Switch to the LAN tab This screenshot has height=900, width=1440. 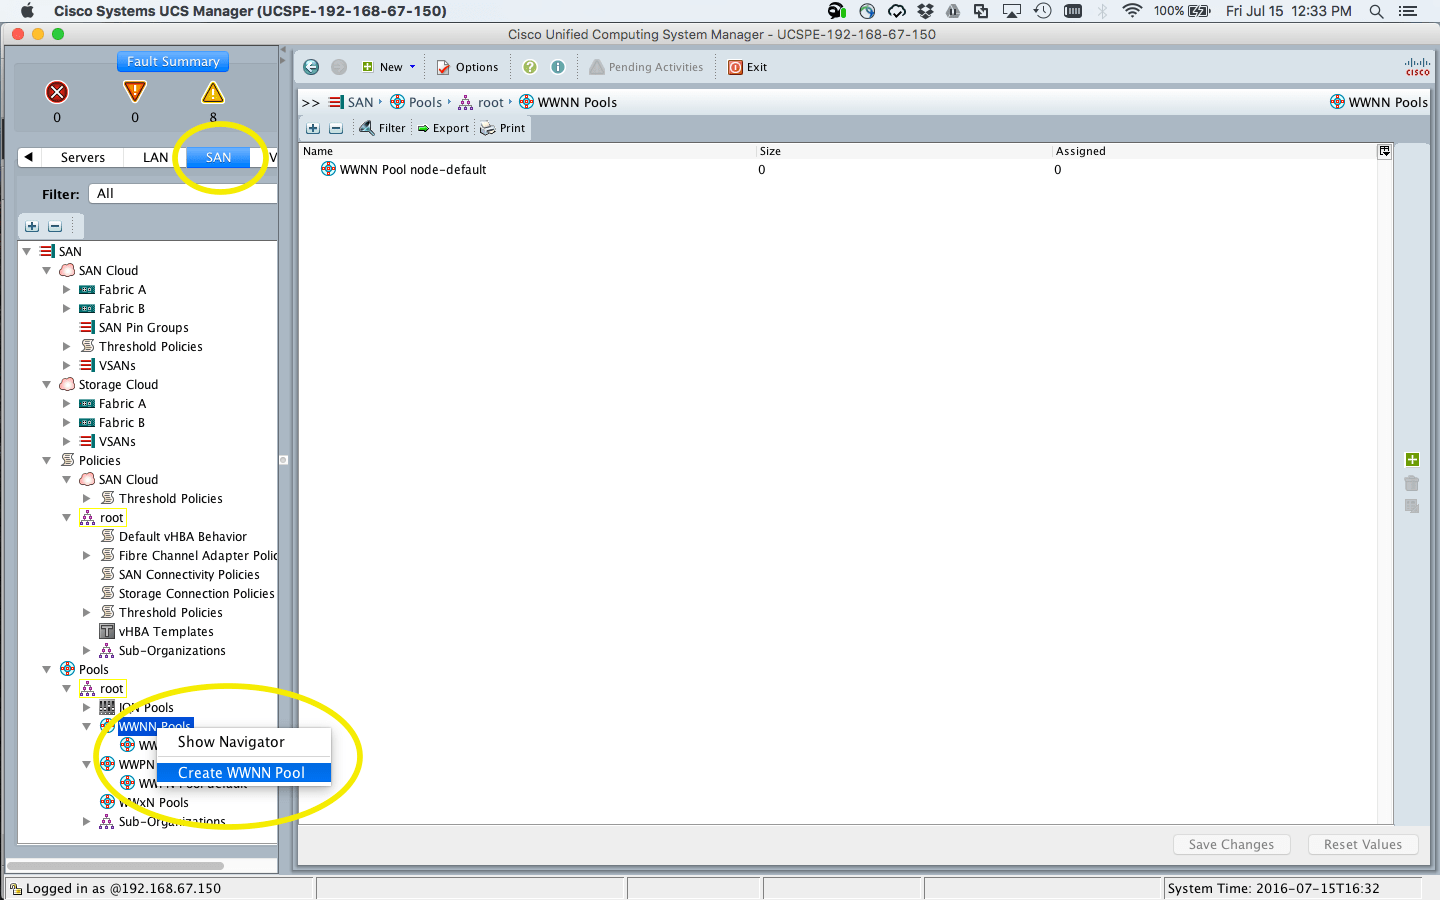click(155, 157)
